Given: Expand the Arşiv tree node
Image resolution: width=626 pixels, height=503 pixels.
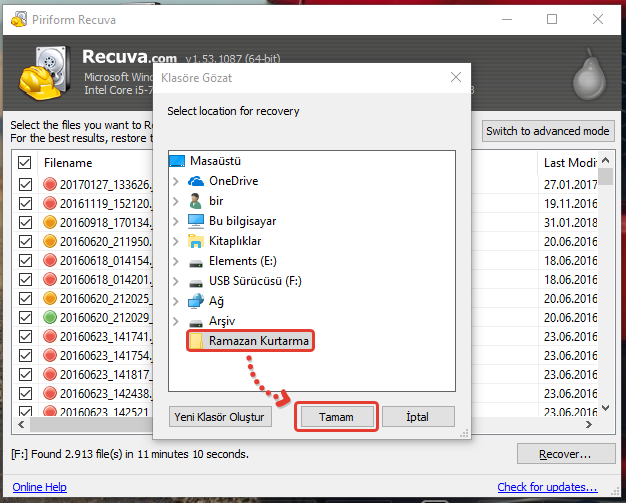Looking at the screenshot, I should (176, 321).
